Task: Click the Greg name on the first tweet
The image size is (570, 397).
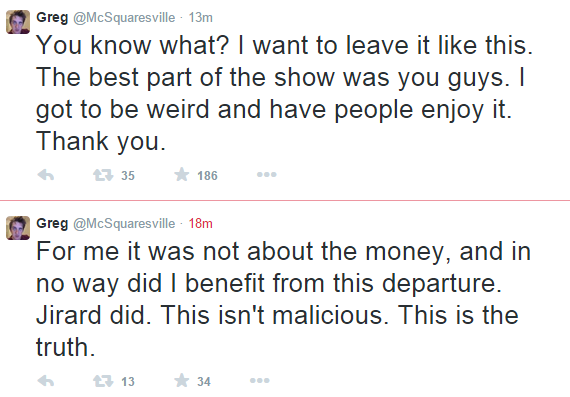Action: [52, 17]
